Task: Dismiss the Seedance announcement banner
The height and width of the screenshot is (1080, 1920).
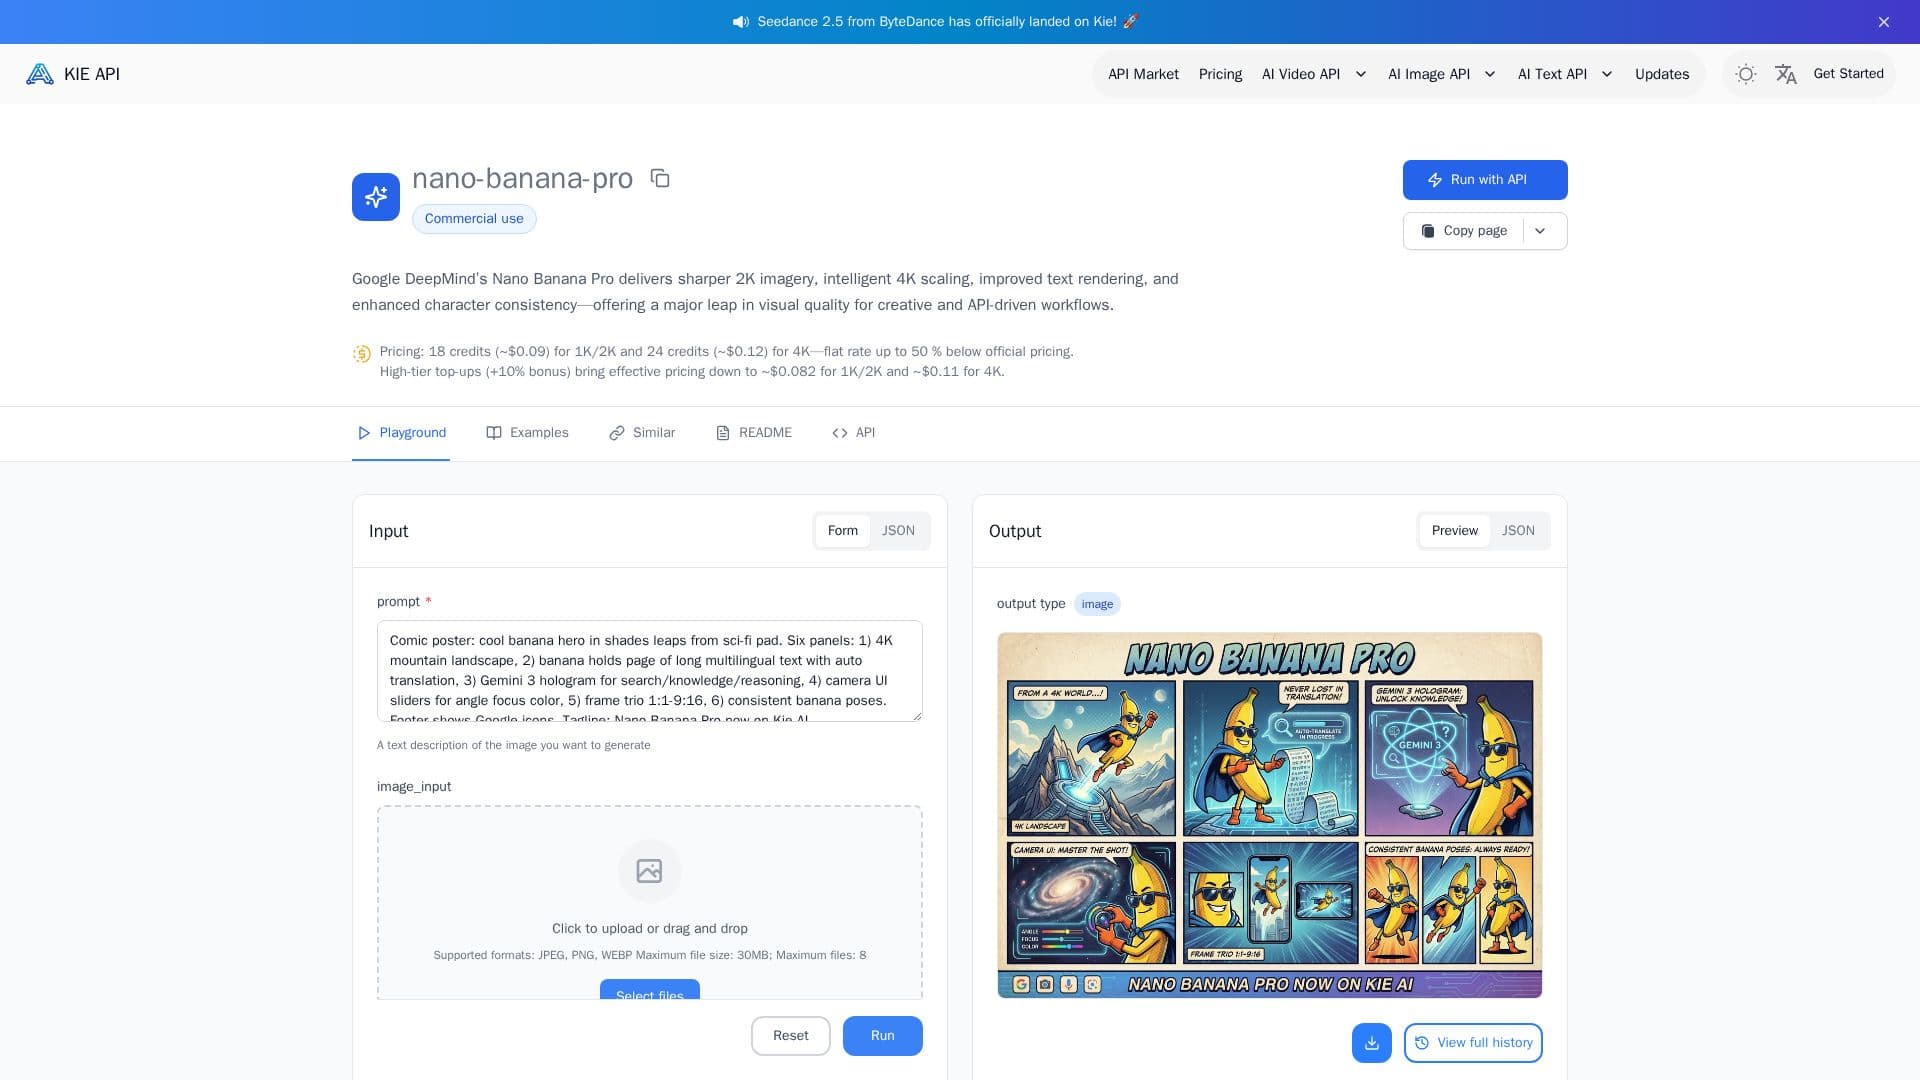Action: coord(1884,22)
